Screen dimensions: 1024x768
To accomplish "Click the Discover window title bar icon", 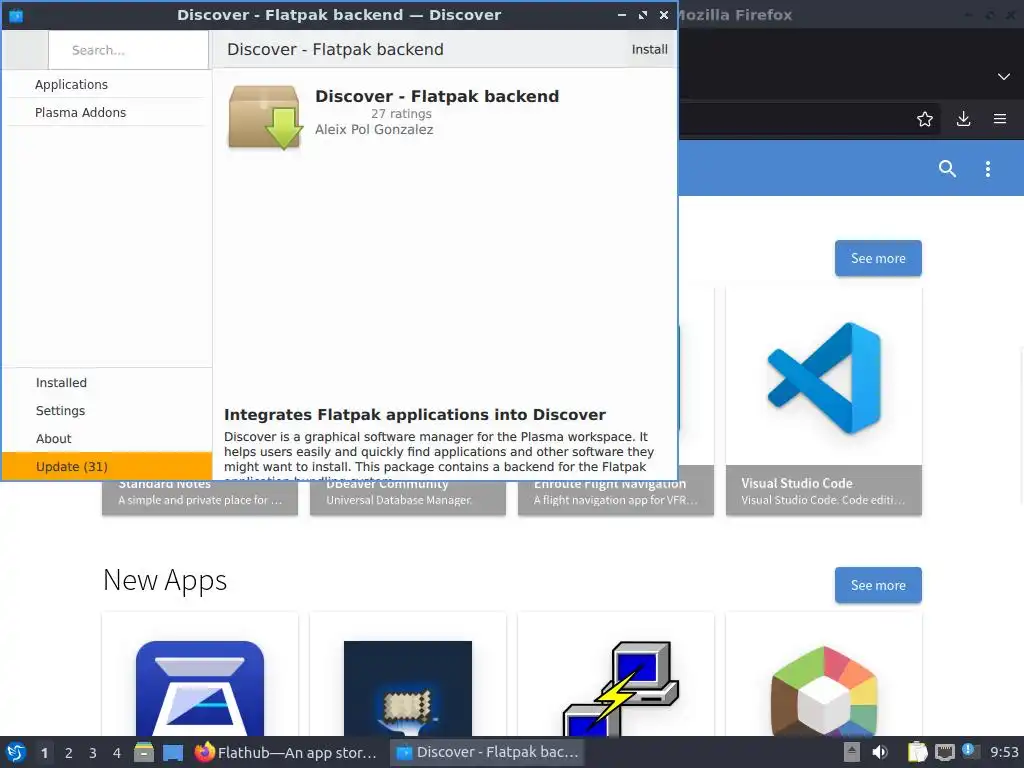I will click(16, 15).
